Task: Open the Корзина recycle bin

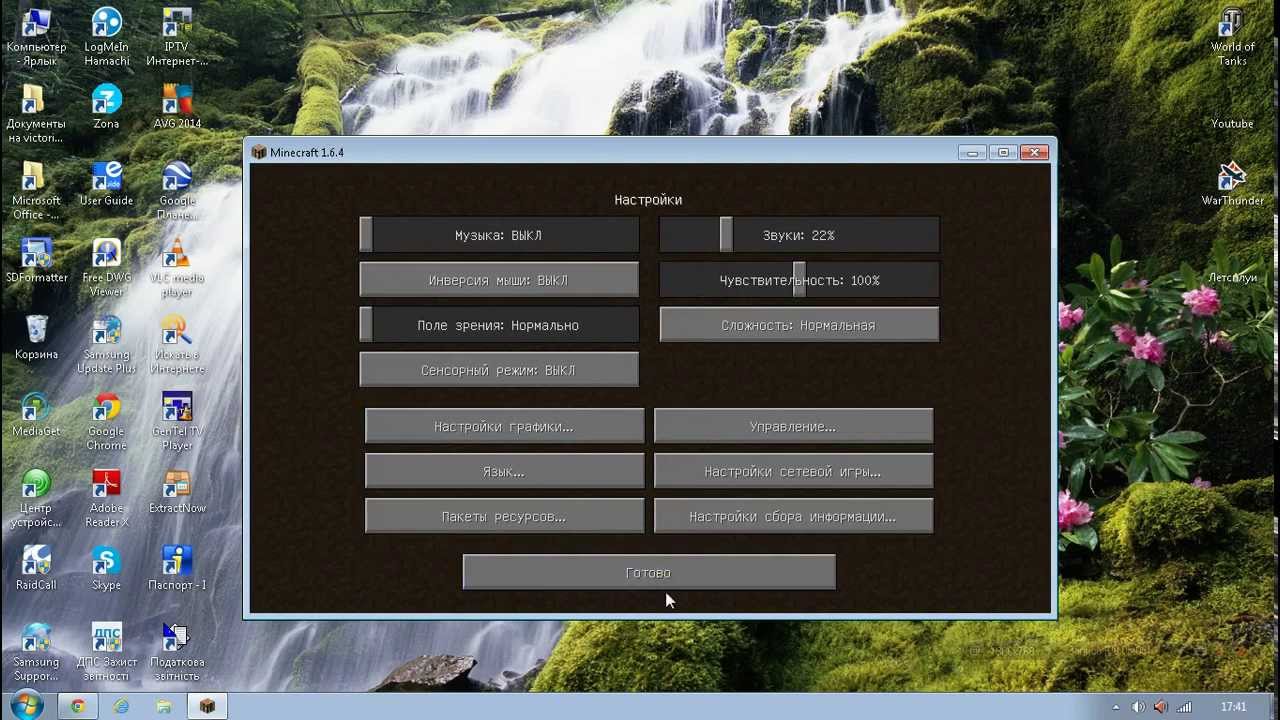Action: (36, 338)
